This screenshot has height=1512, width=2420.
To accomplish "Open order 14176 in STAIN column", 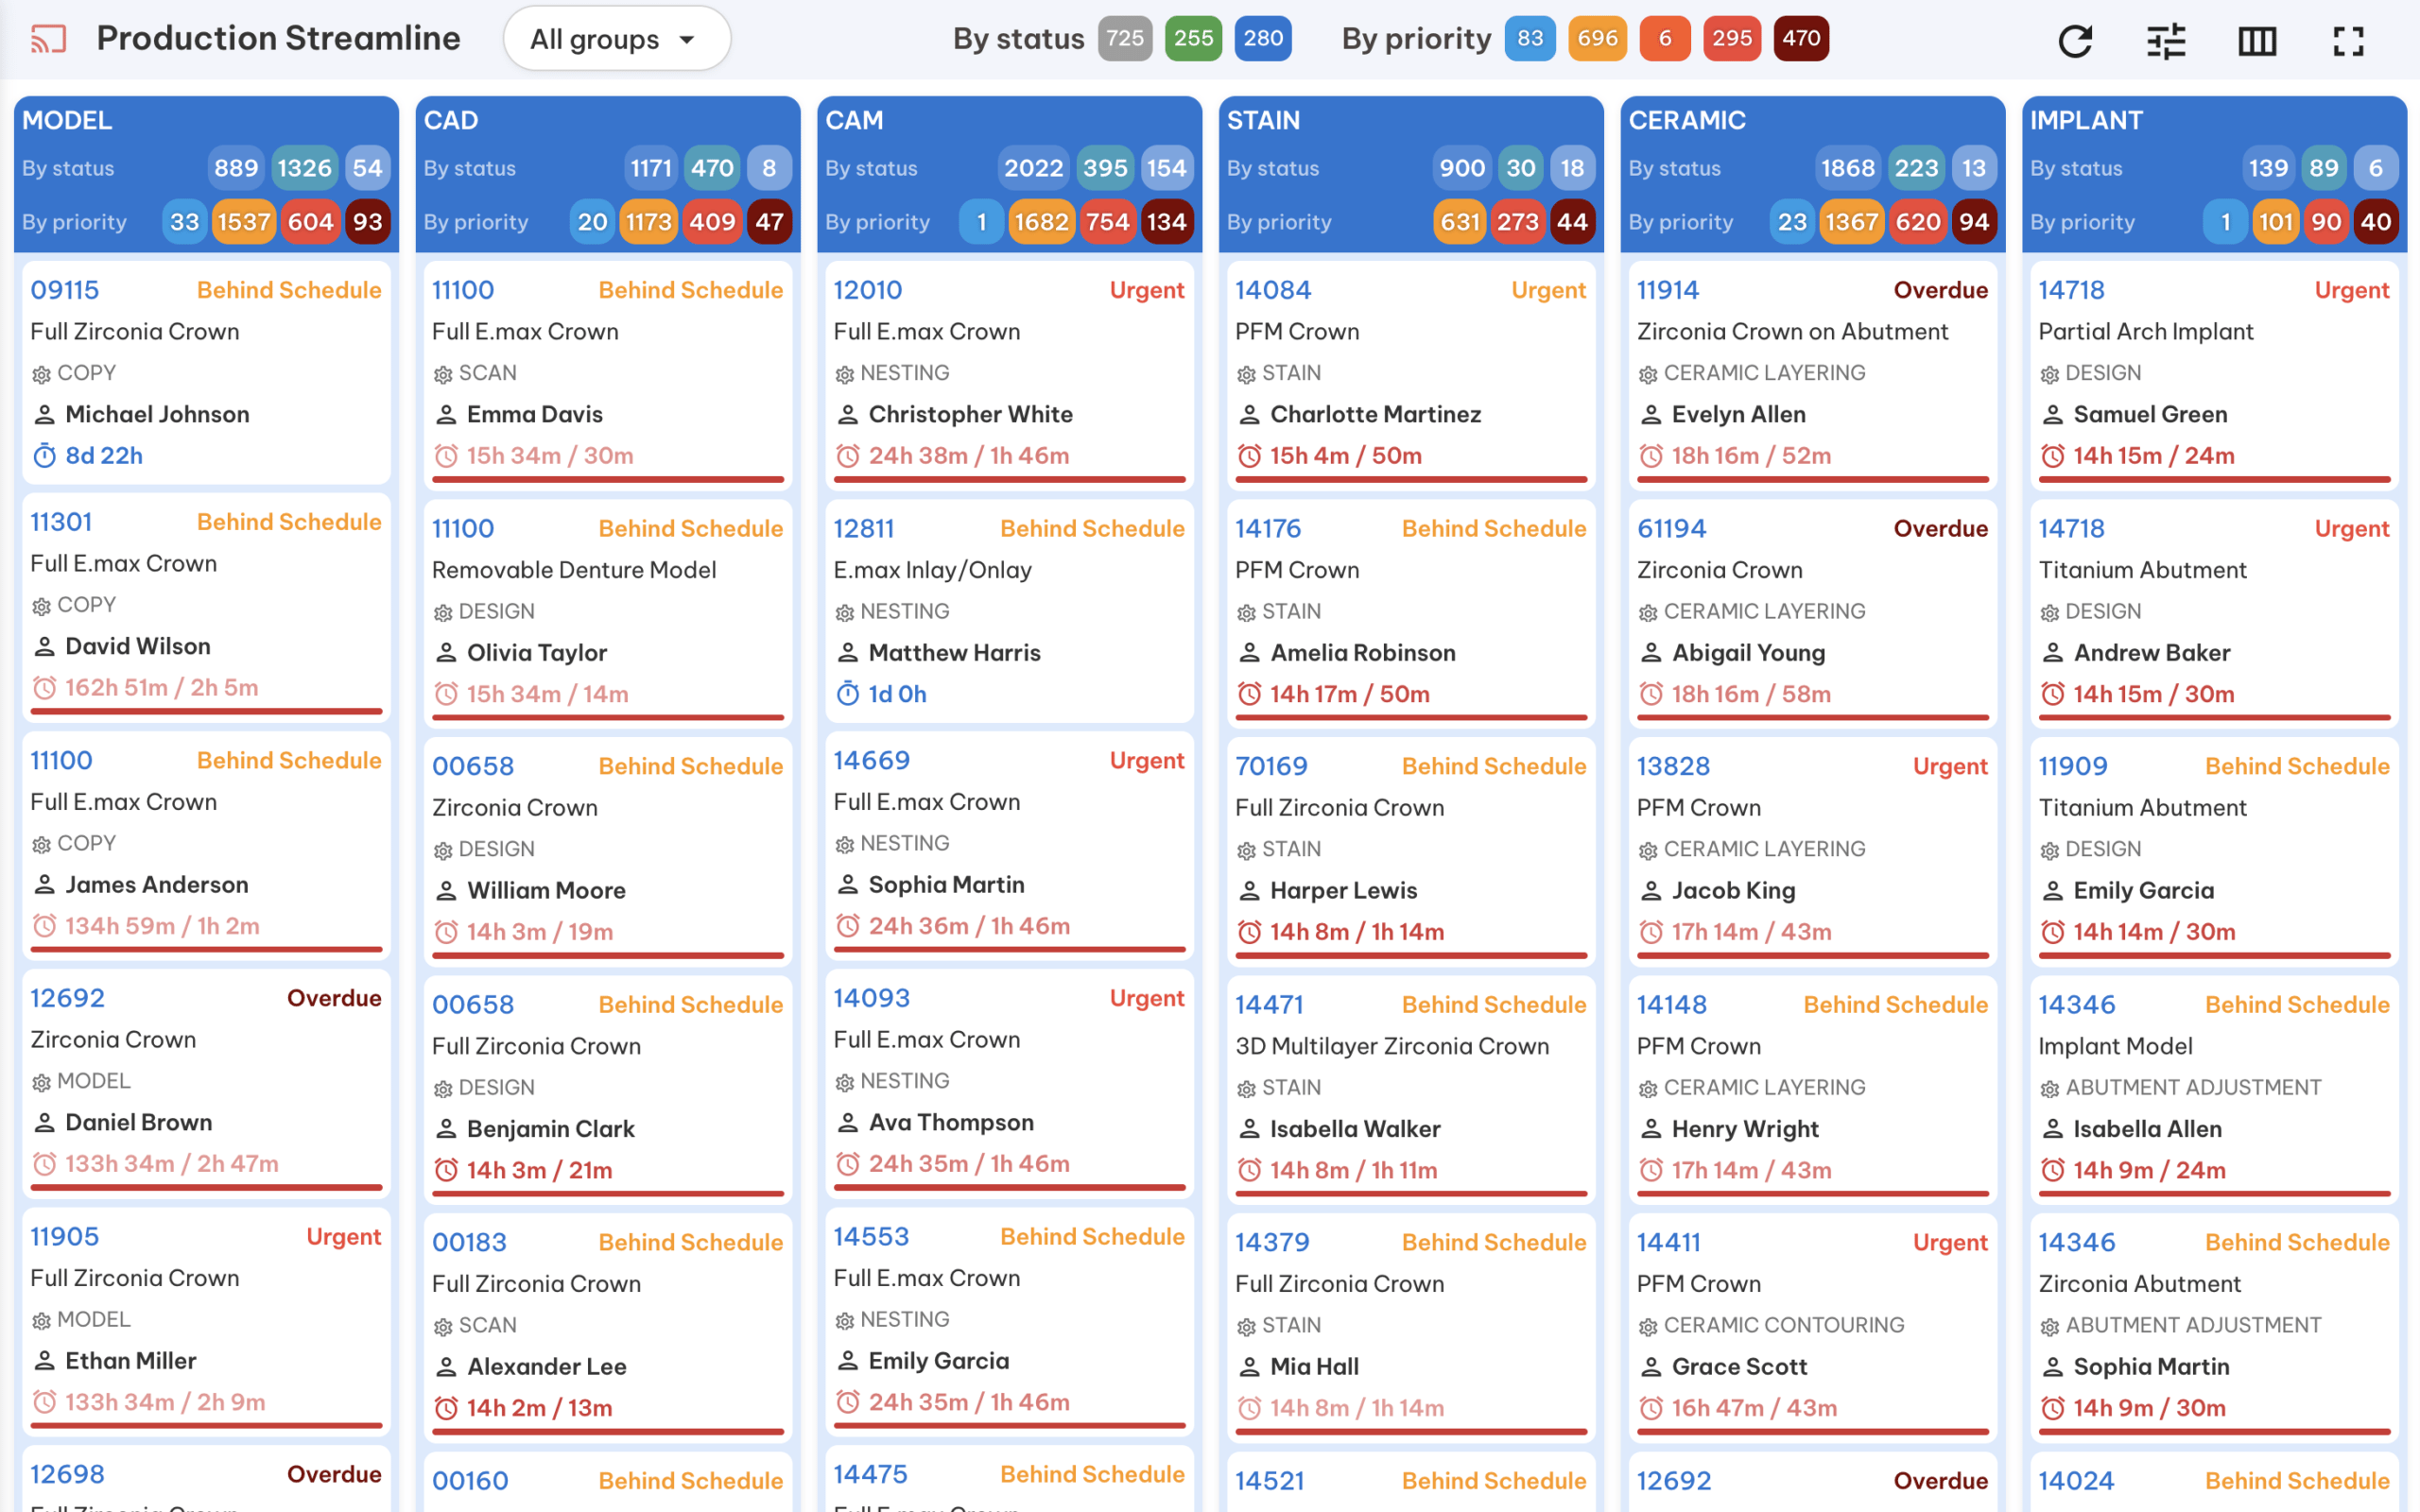I will pyautogui.click(x=1267, y=528).
